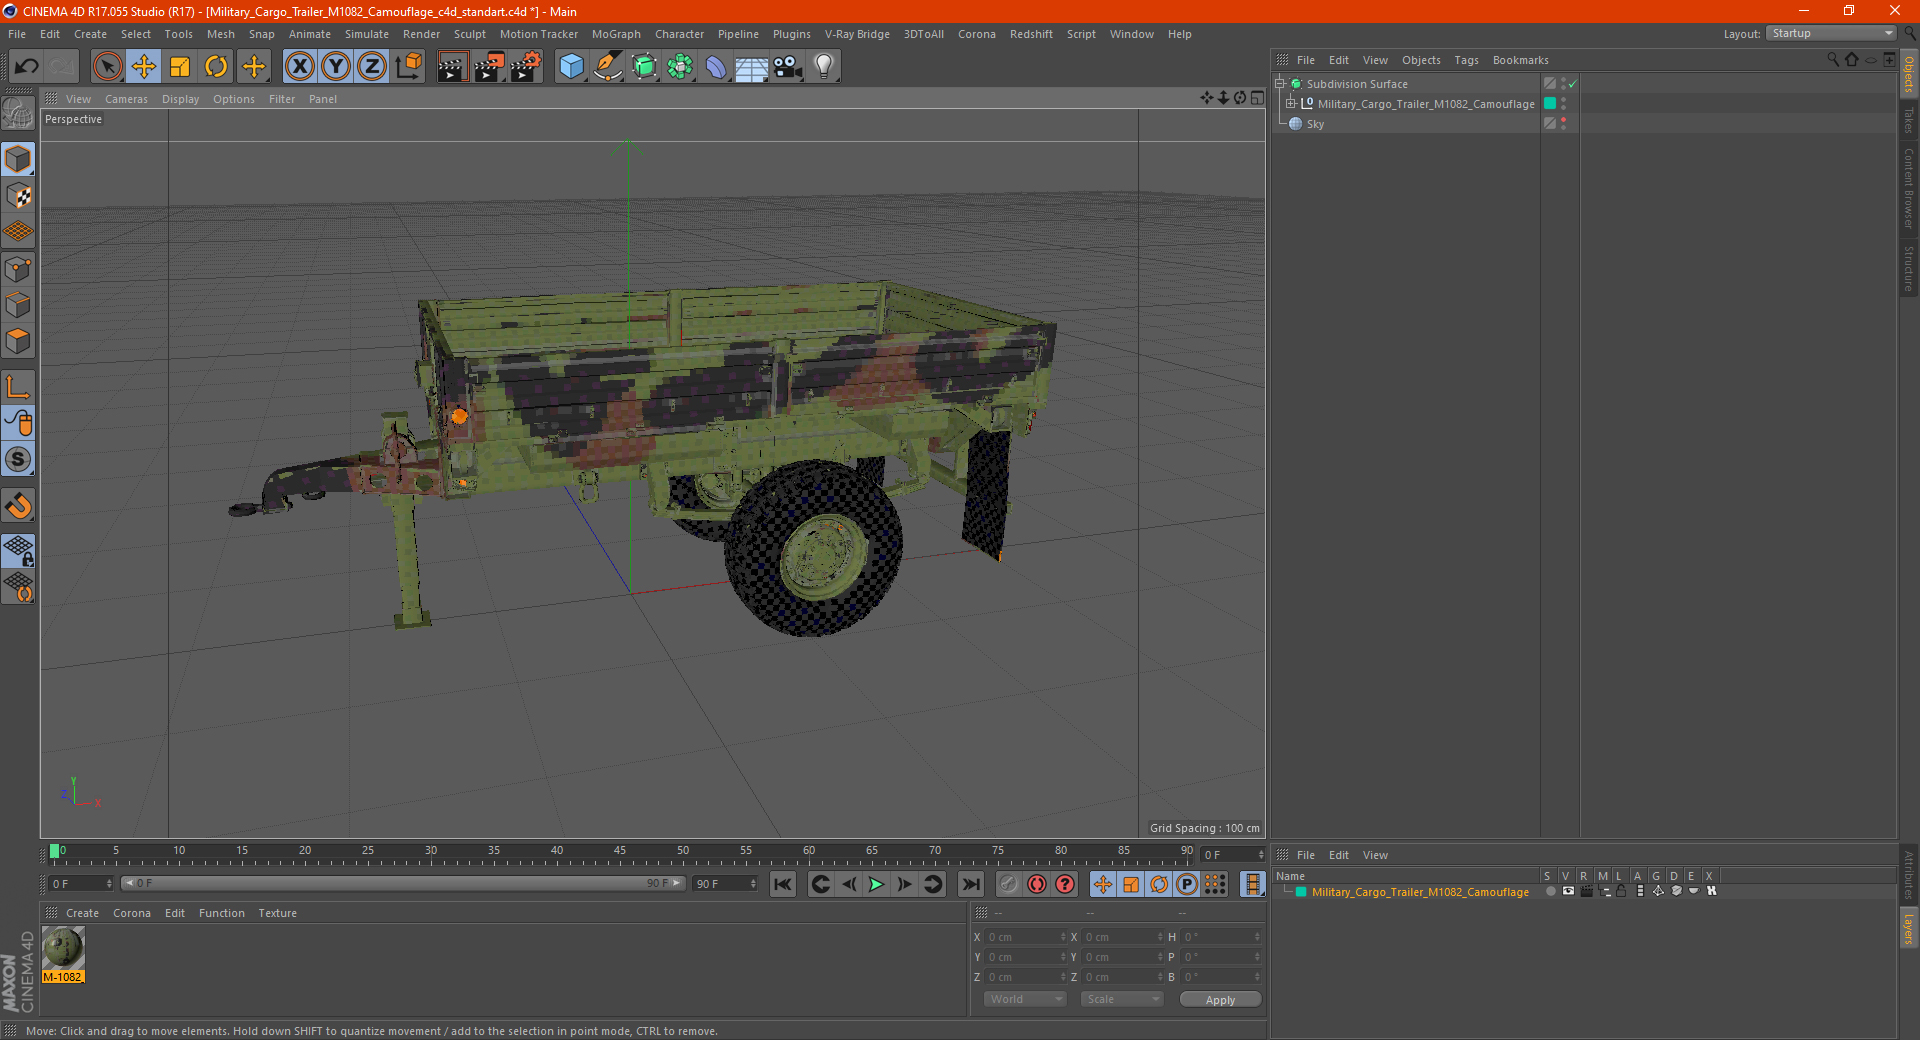Viewport: 1920px width, 1040px height.
Task: Toggle Subdivision Surface enable checkmark
Action: click(x=1573, y=84)
